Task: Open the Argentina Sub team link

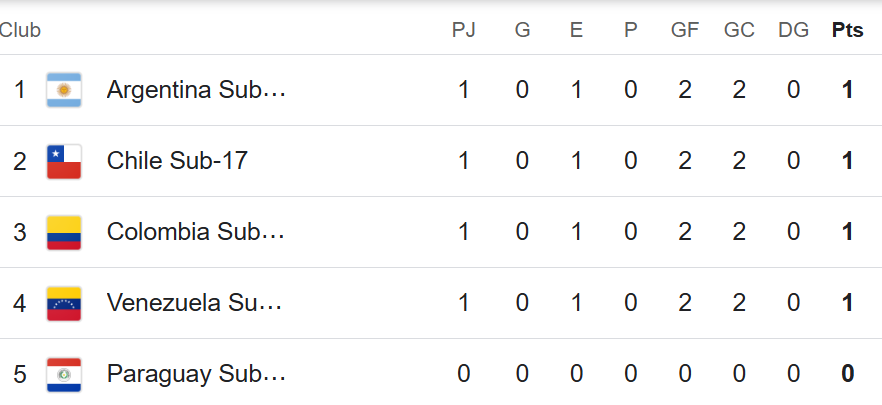Action: click(x=196, y=89)
